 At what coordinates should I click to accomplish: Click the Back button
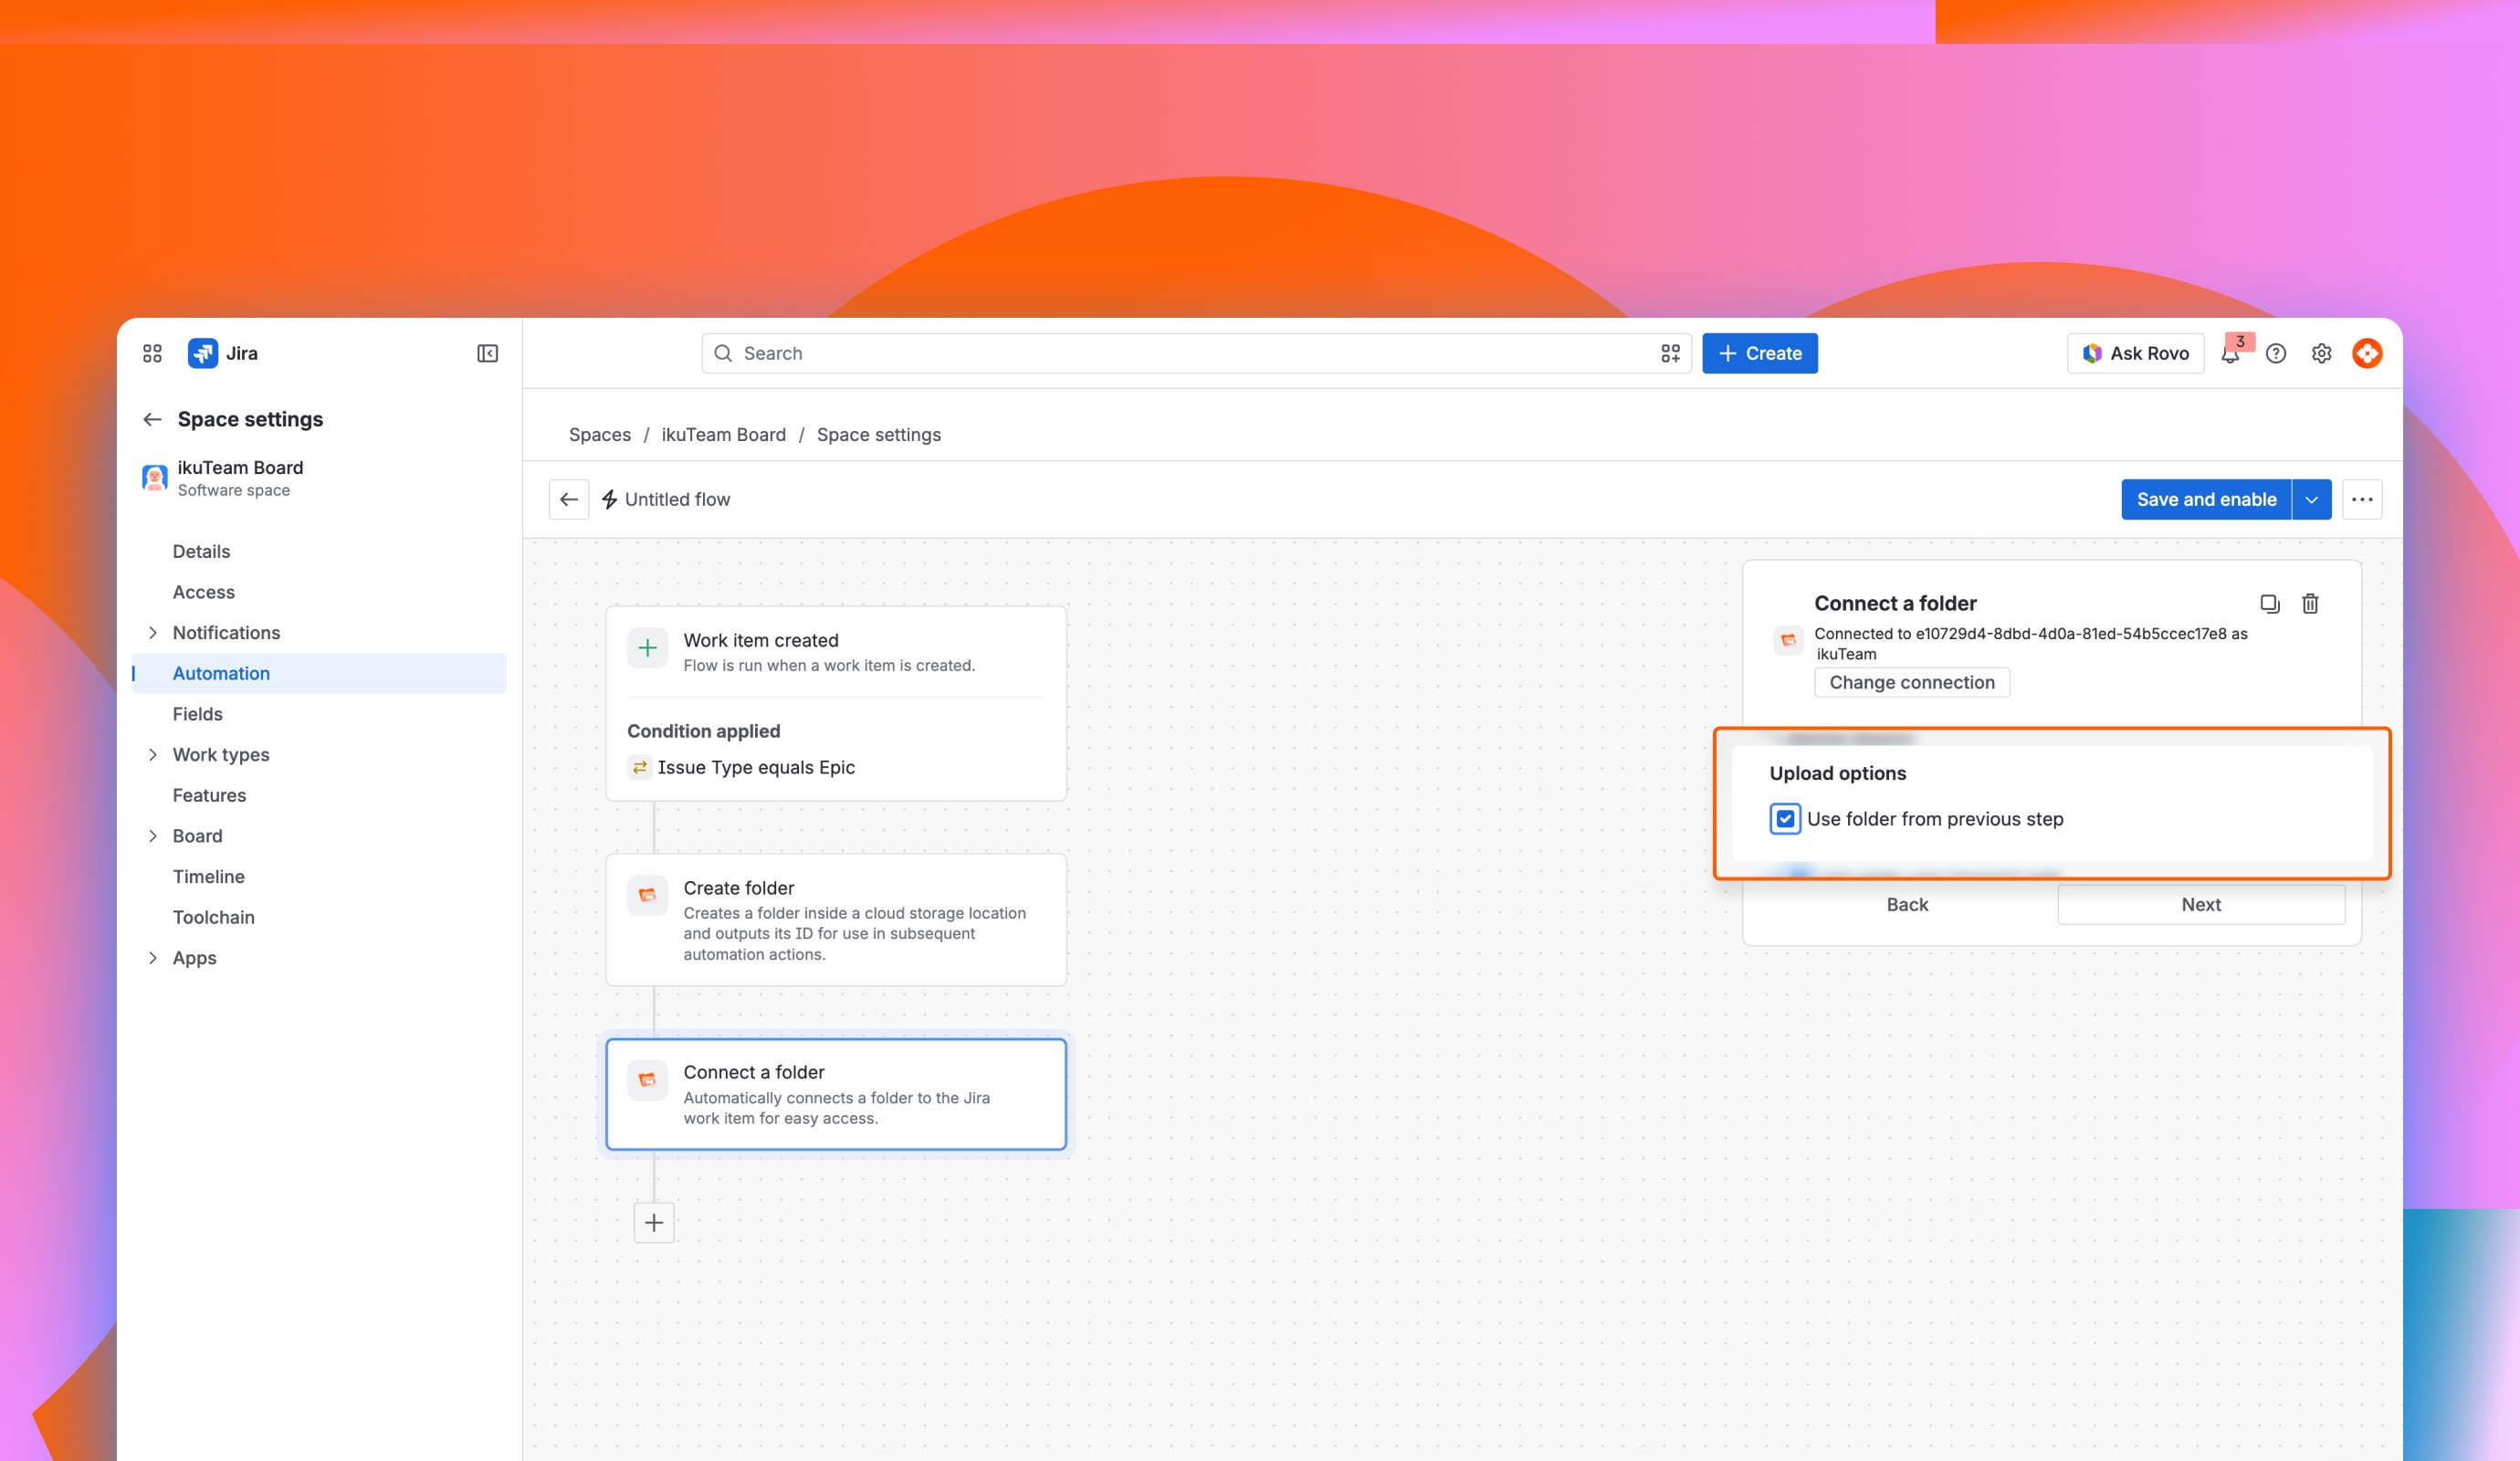tap(1906, 904)
